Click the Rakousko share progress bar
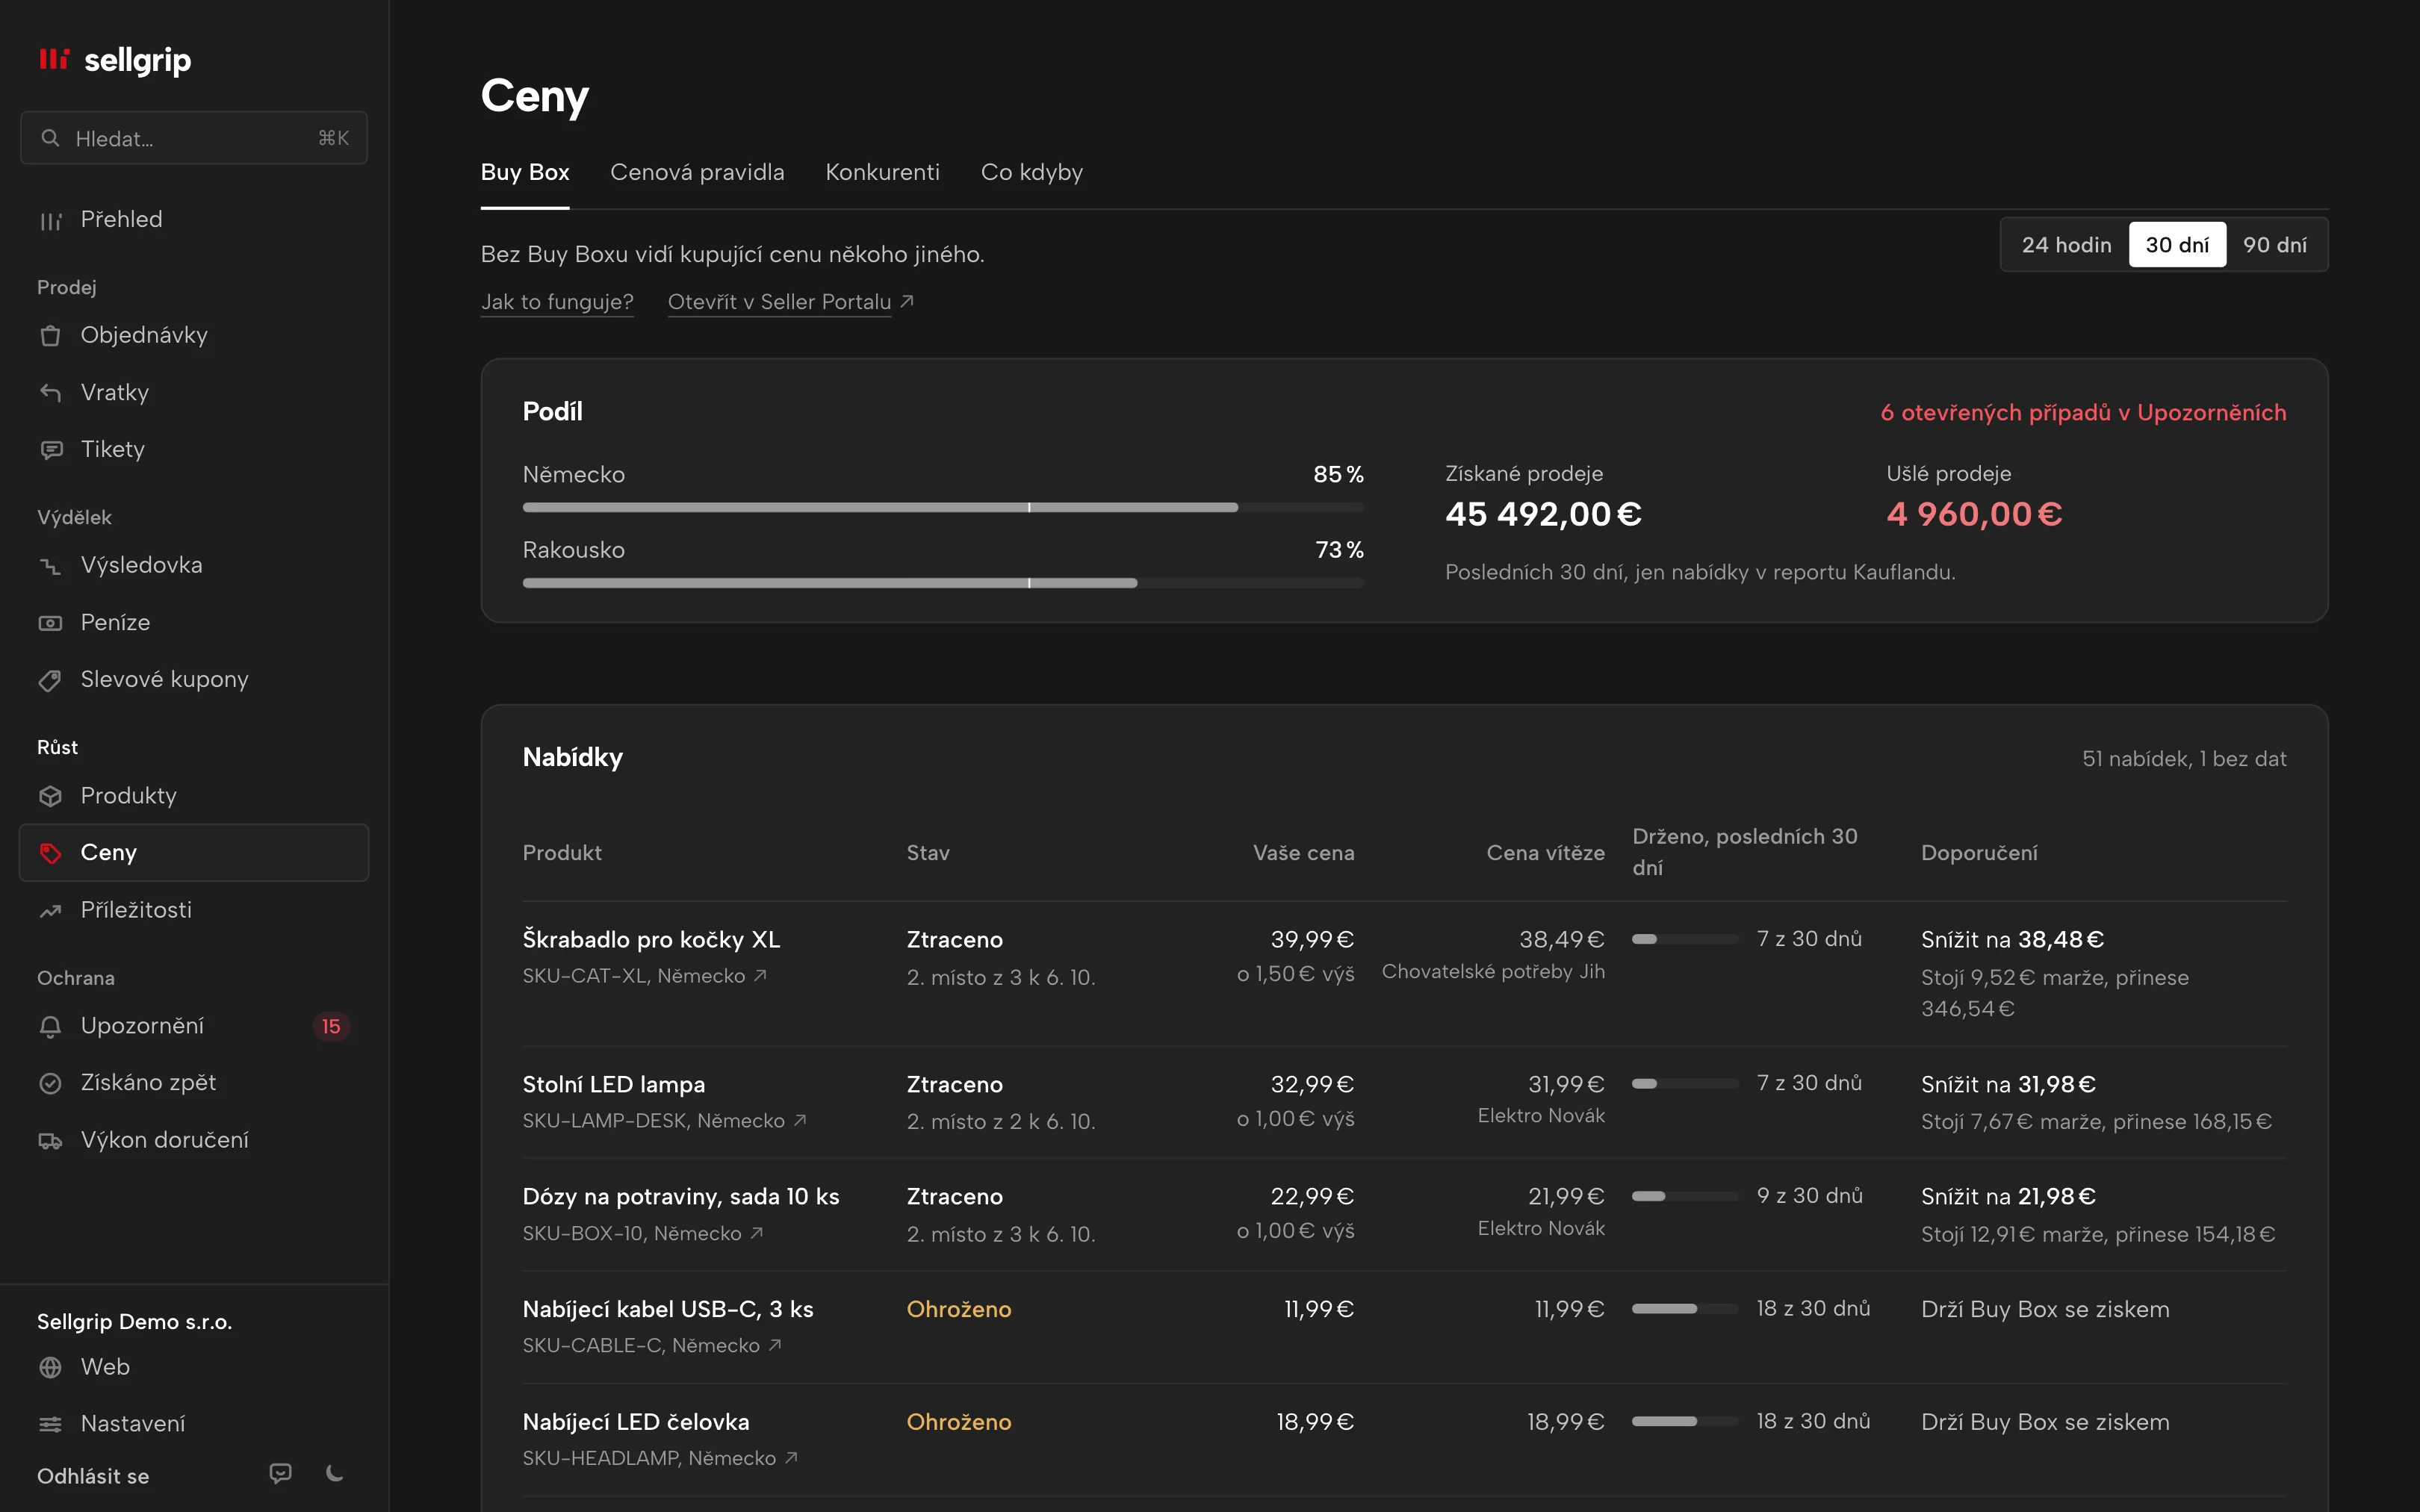The width and height of the screenshot is (2420, 1512). click(x=943, y=583)
